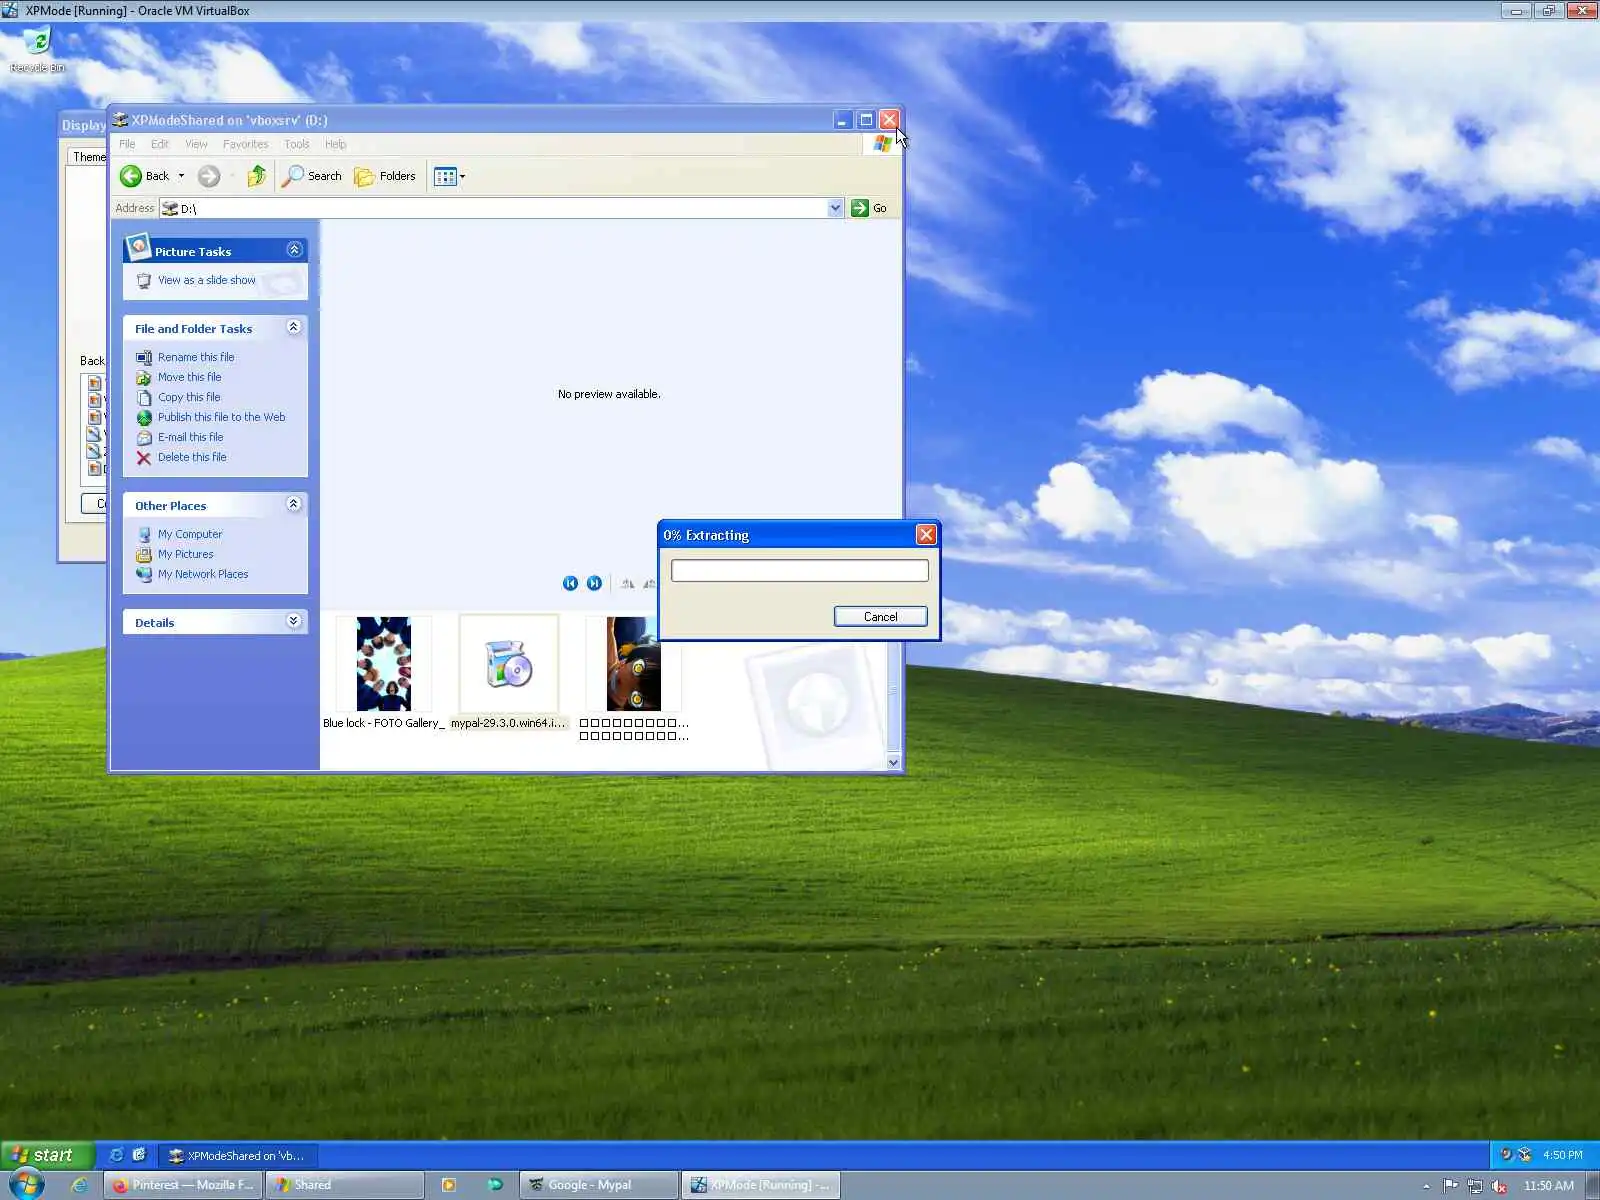Click the Forward arrow in Explorer toolbar

[208, 176]
